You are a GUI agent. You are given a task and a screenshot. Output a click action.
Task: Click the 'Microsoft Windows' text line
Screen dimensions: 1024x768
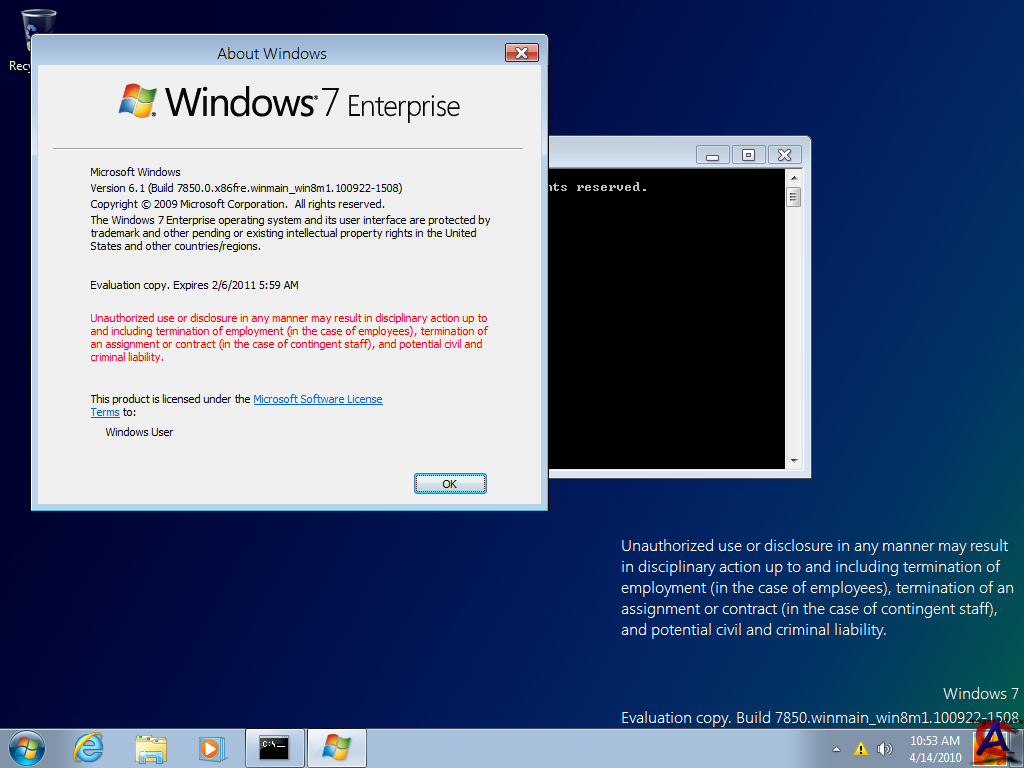(135, 172)
